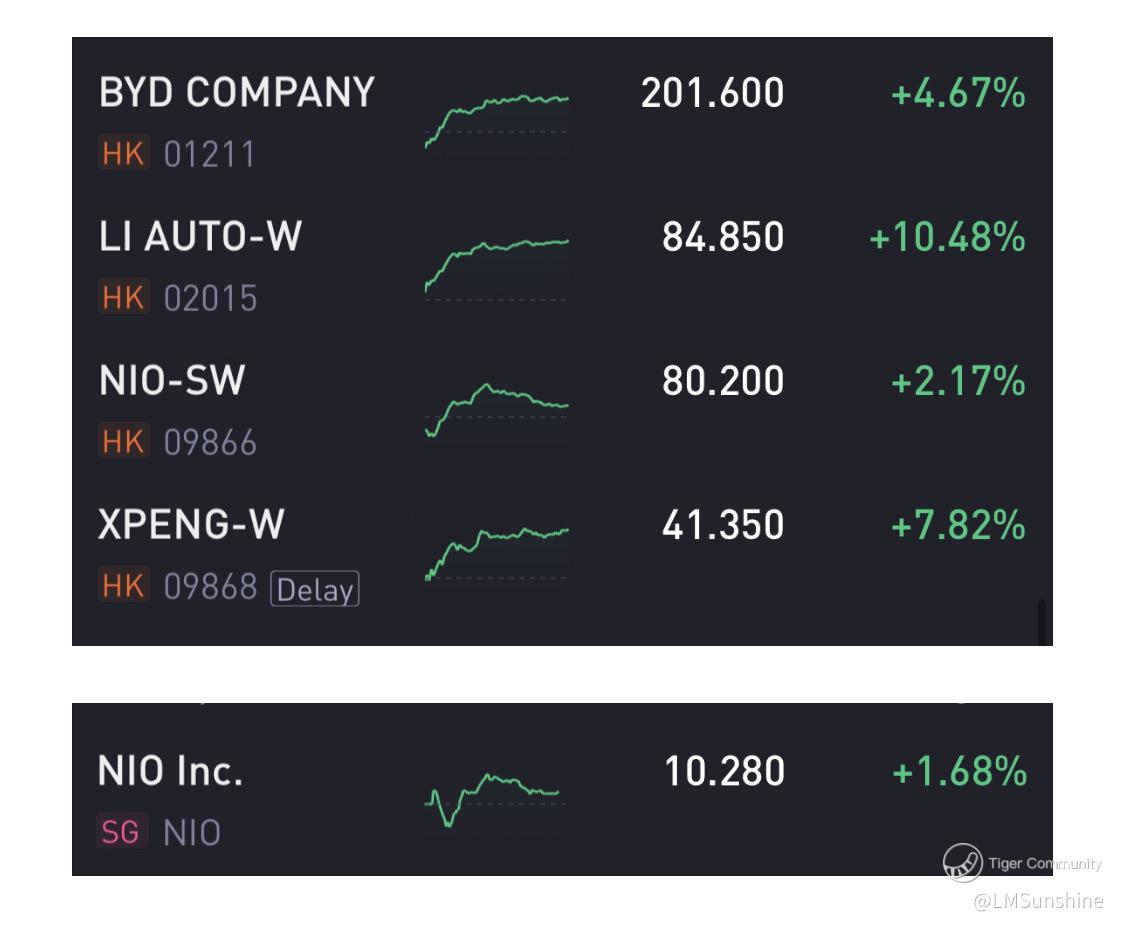Toggle the +10.48% change display
This screenshot has width=1125, height=926.
[x=947, y=237]
